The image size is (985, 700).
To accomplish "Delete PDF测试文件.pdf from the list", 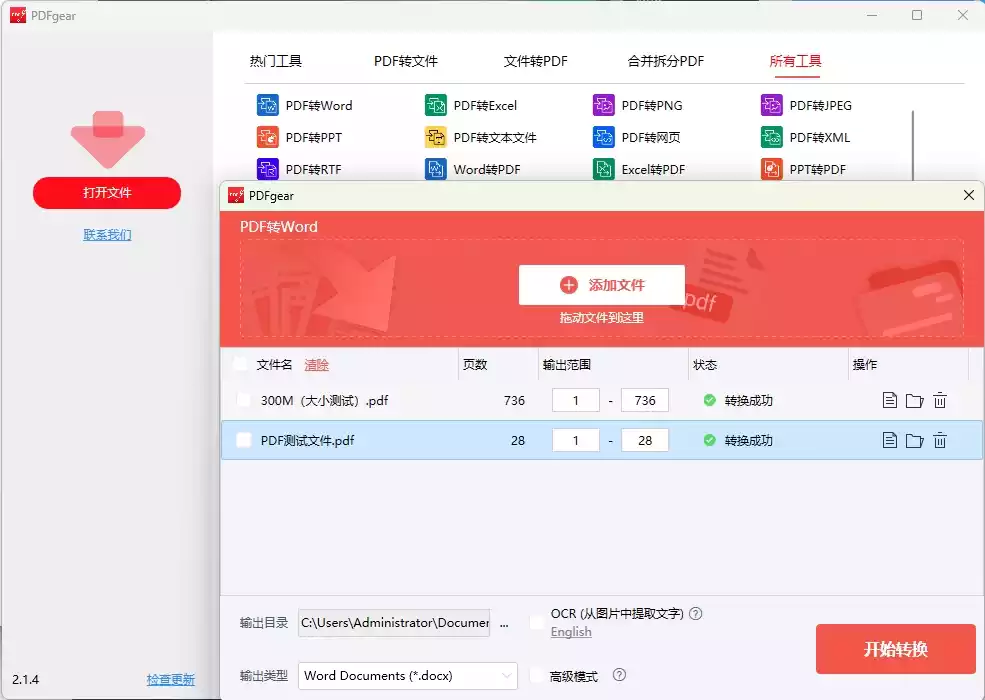I will tap(940, 440).
